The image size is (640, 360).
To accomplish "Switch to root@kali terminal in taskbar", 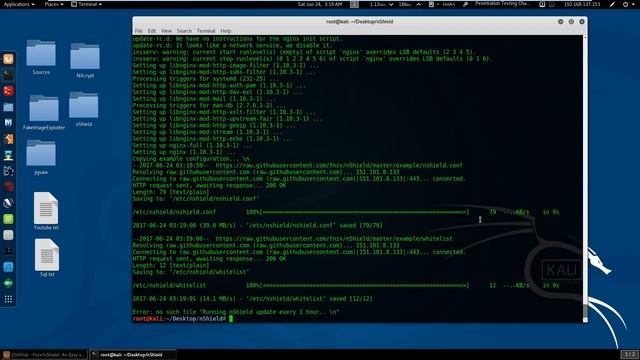I will [133, 355].
